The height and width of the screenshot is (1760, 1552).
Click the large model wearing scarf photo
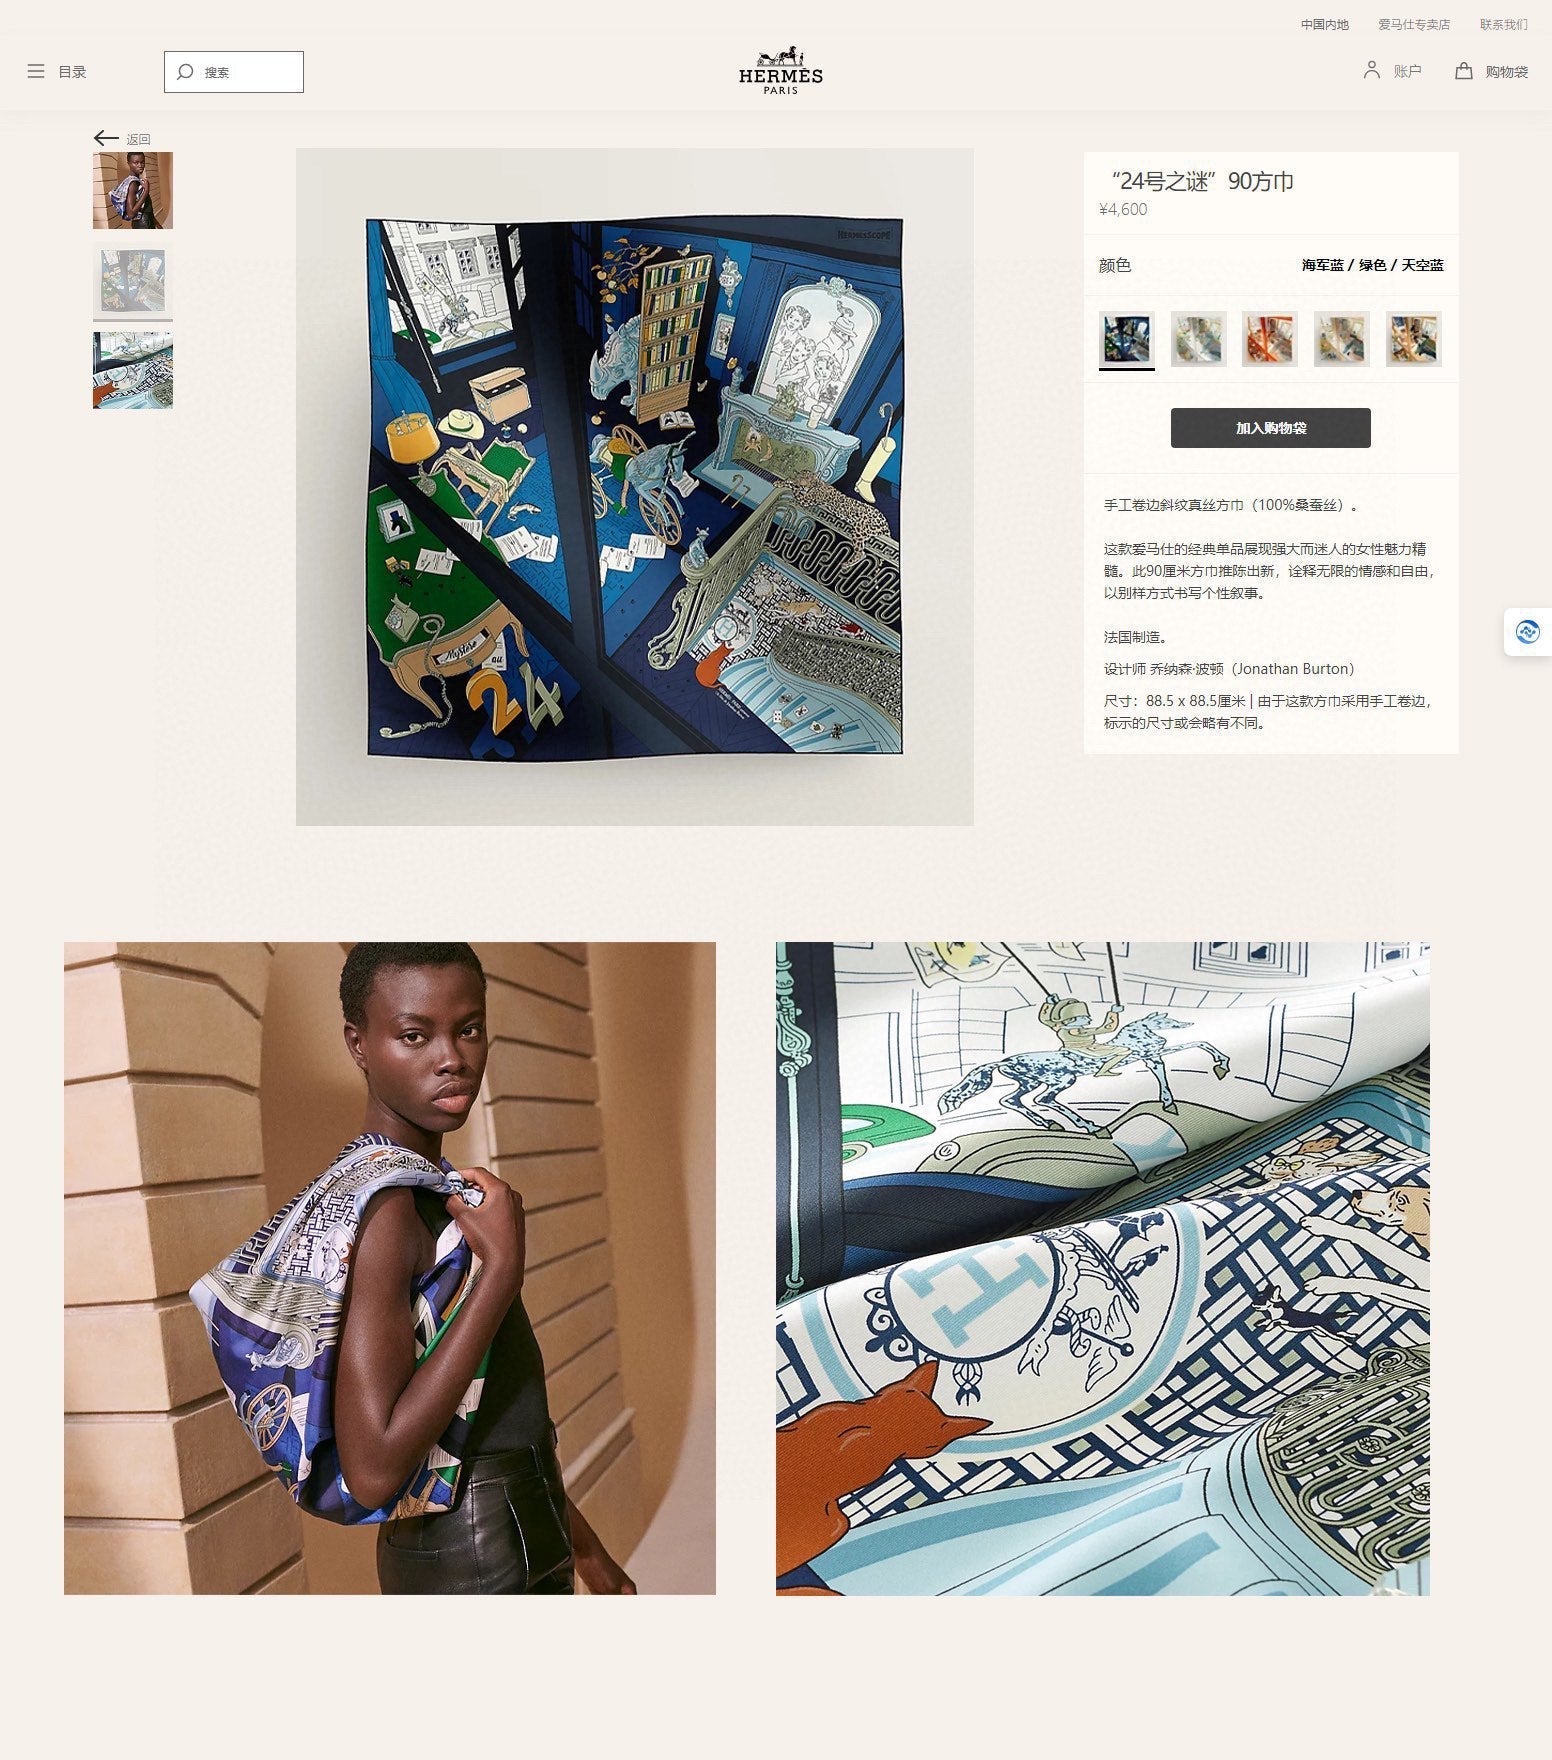tap(390, 1268)
